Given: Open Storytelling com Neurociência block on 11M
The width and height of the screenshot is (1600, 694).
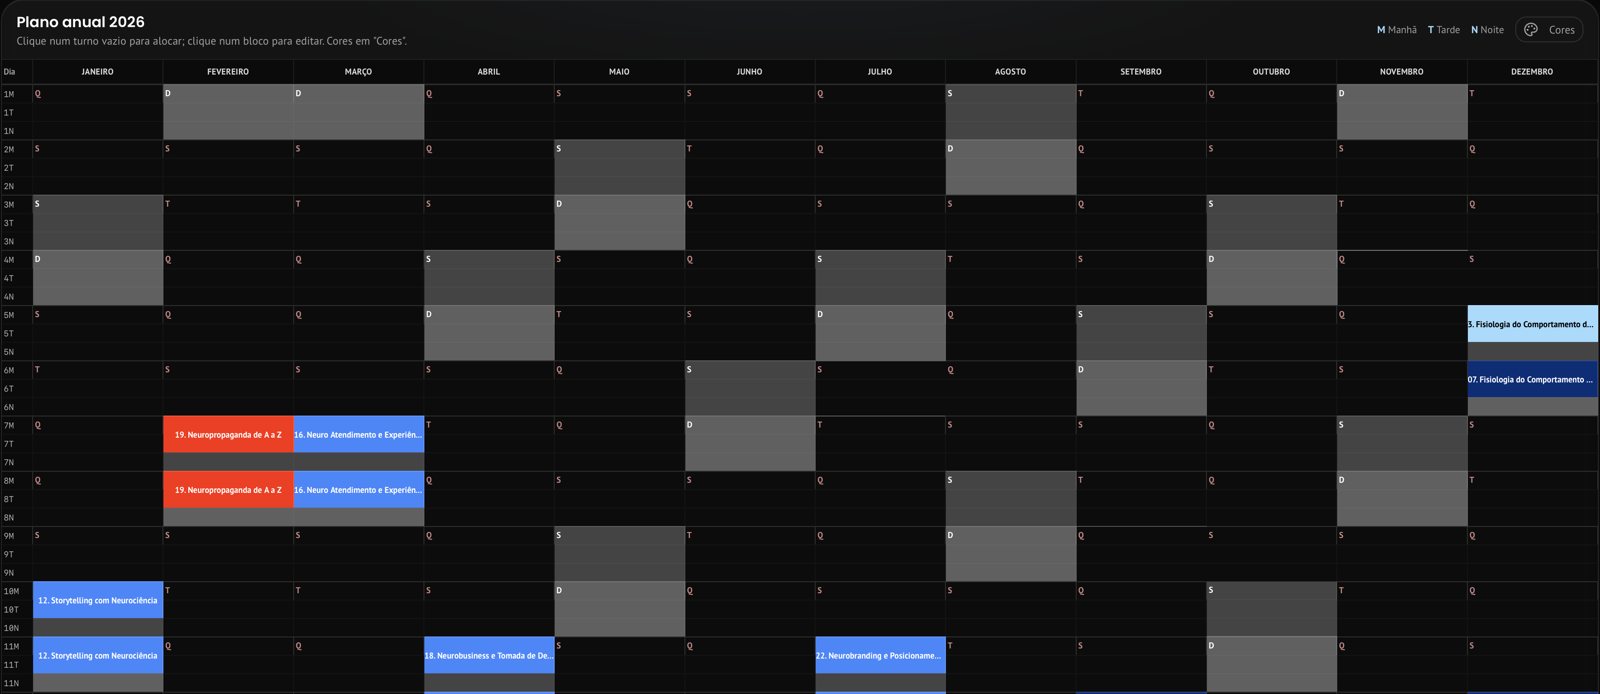Looking at the screenshot, I should pyautogui.click(x=98, y=656).
